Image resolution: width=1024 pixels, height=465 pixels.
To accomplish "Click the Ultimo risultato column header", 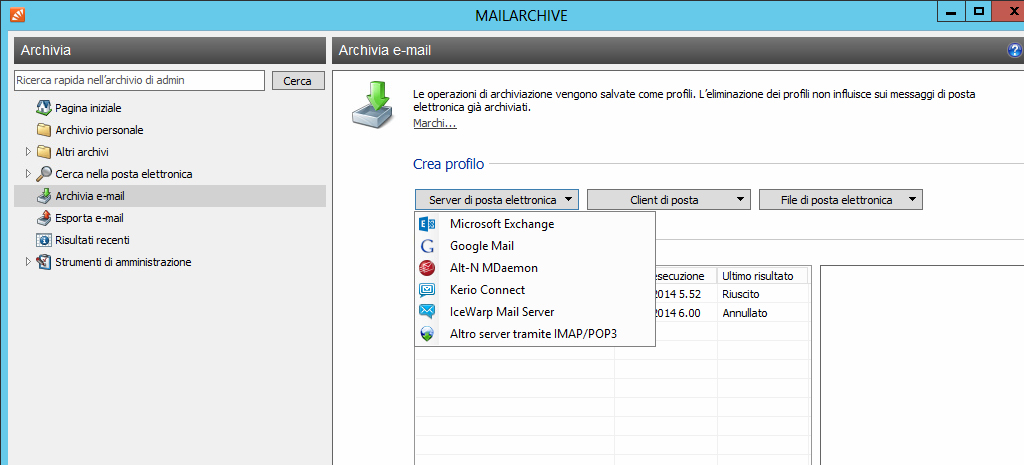I will click(x=762, y=276).
